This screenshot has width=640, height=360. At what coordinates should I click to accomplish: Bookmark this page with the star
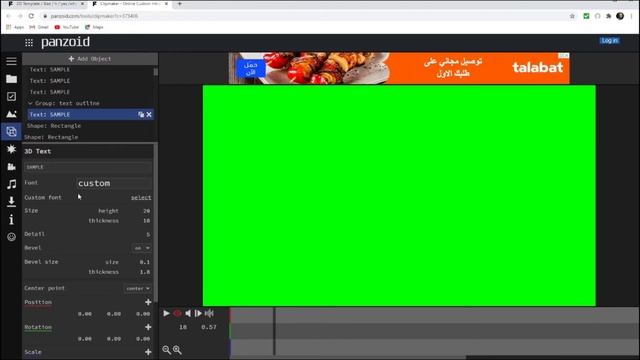click(x=572, y=16)
